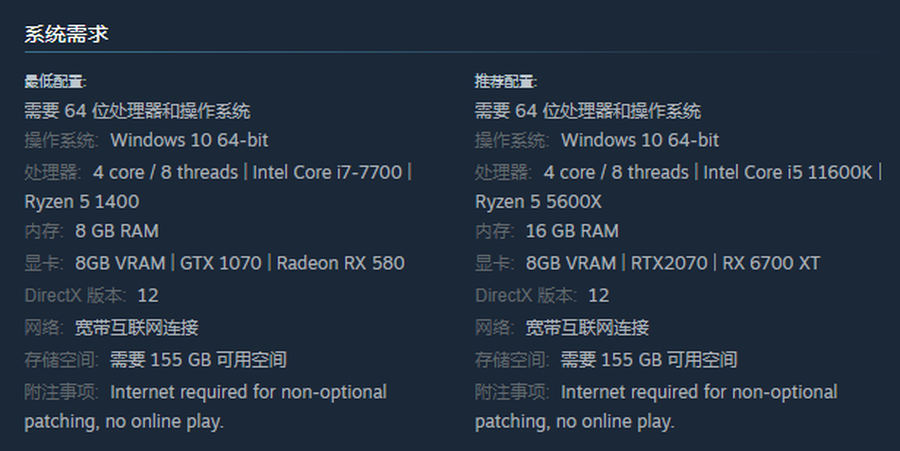This screenshot has width=900, height=451.
Task: Click the 存储空间 label under 最低配置
Action: coord(61,359)
